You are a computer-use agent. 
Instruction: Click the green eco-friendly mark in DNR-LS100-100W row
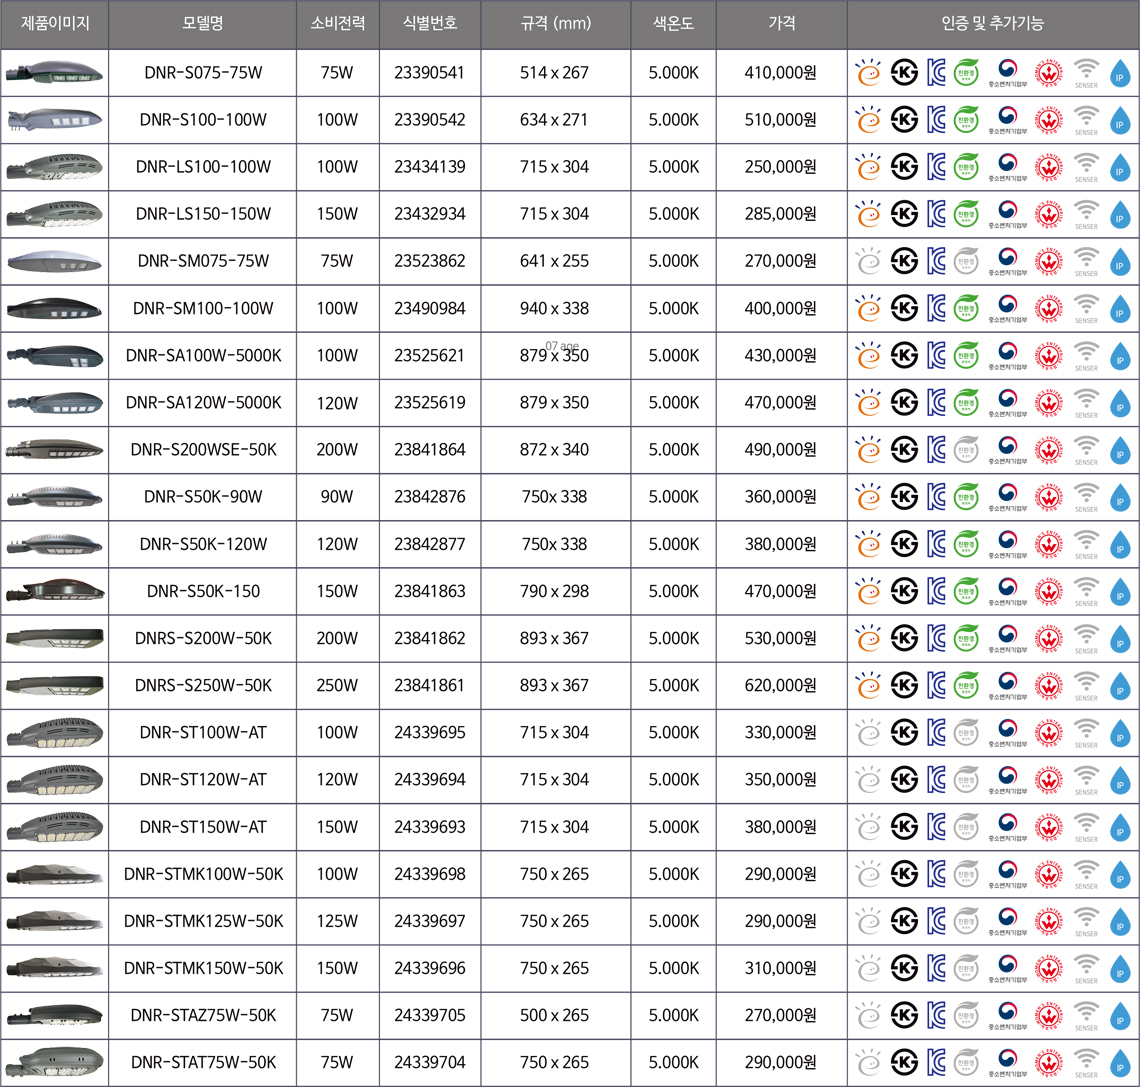(966, 167)
